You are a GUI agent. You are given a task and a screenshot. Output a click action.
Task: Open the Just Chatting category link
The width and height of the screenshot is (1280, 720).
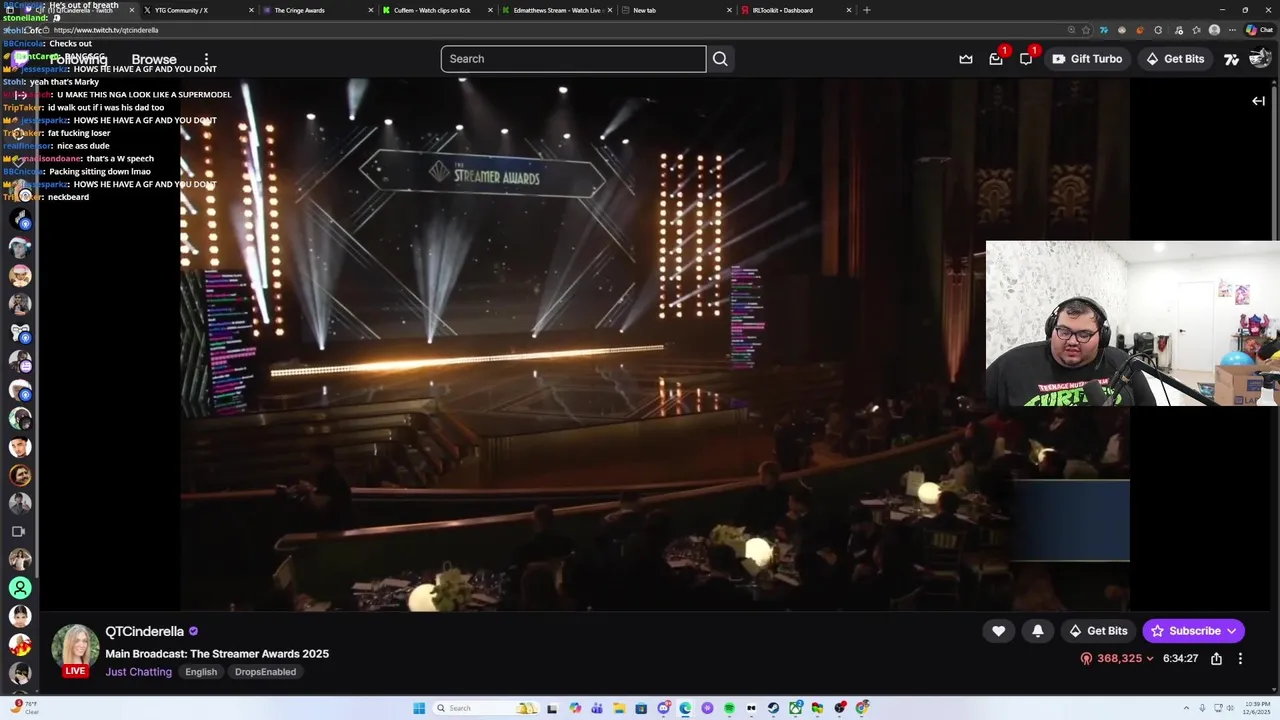coord(138,672)
